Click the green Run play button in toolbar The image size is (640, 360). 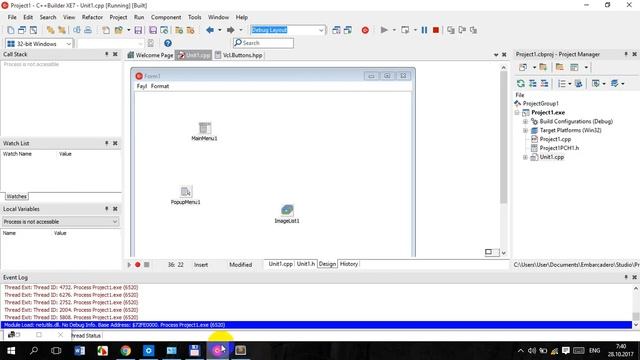click(384, 30)
